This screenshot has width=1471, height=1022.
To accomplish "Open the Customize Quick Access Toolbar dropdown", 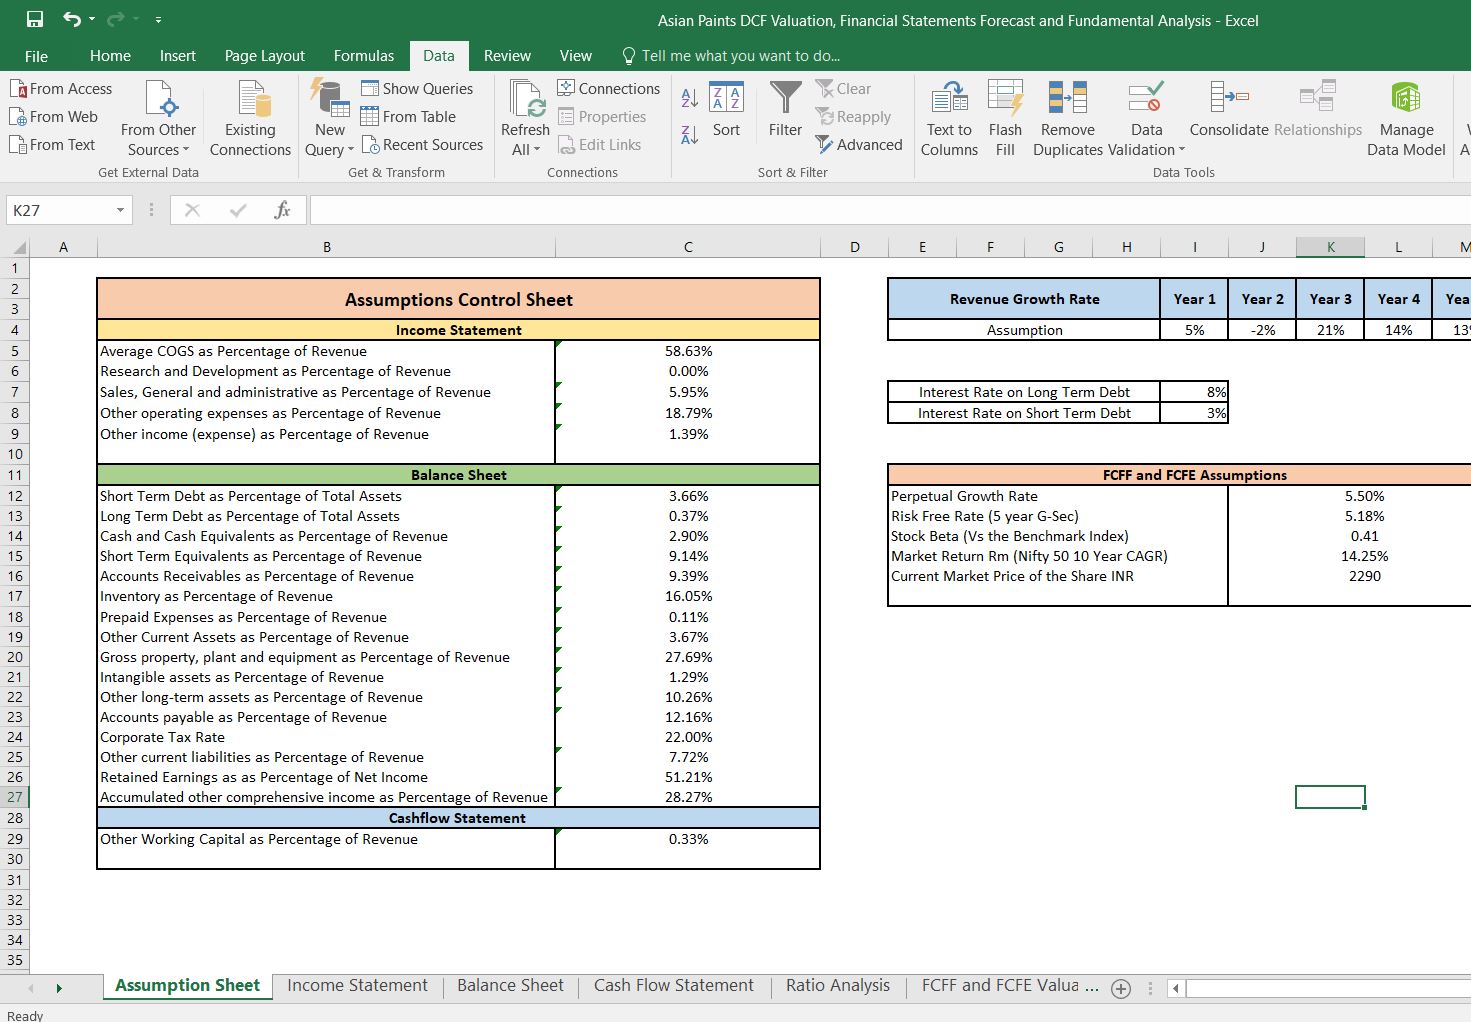I will coord(158,20).
